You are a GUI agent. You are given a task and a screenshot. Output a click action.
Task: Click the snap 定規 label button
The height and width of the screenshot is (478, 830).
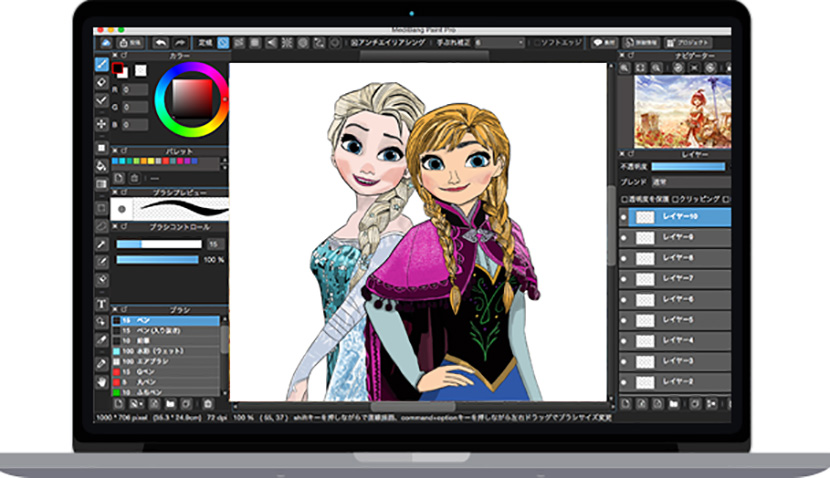(x=205, y=43)
